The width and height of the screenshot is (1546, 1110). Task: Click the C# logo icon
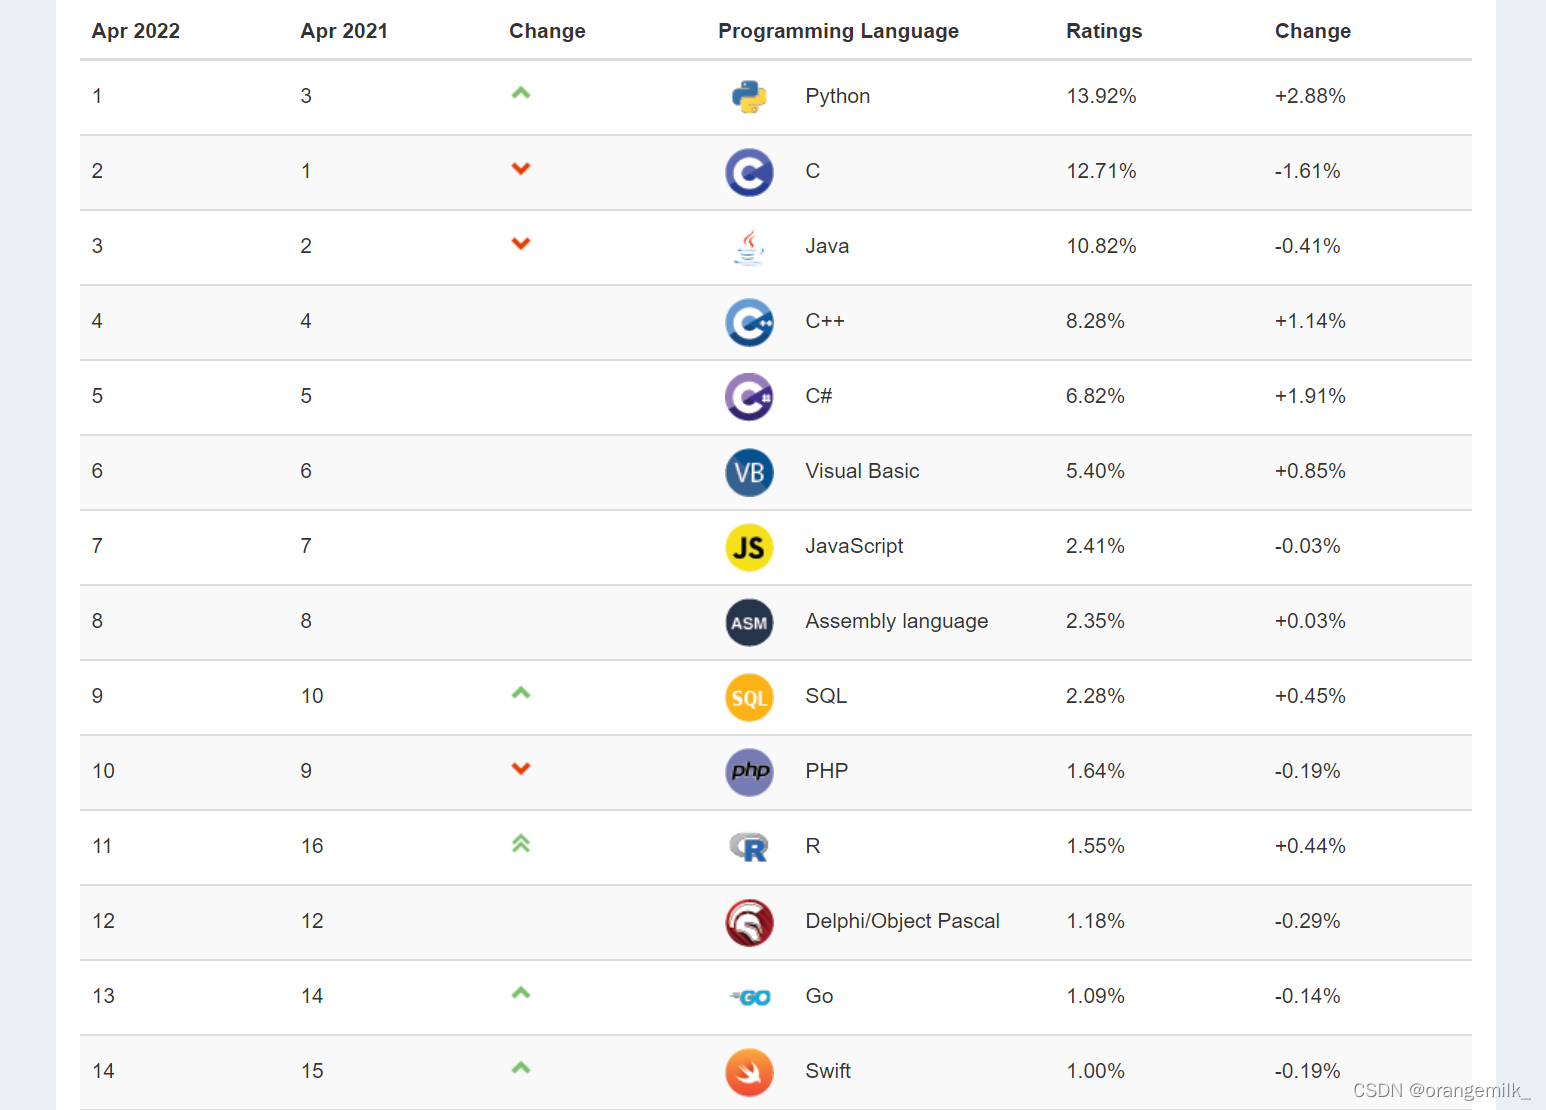pyautogui.click(x=749, y=397)
